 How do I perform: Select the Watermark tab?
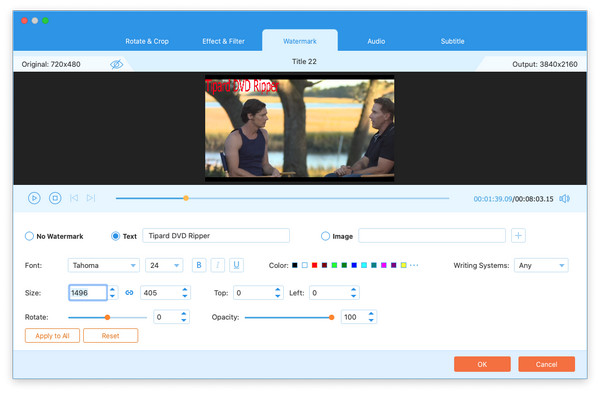click(300, 41)
